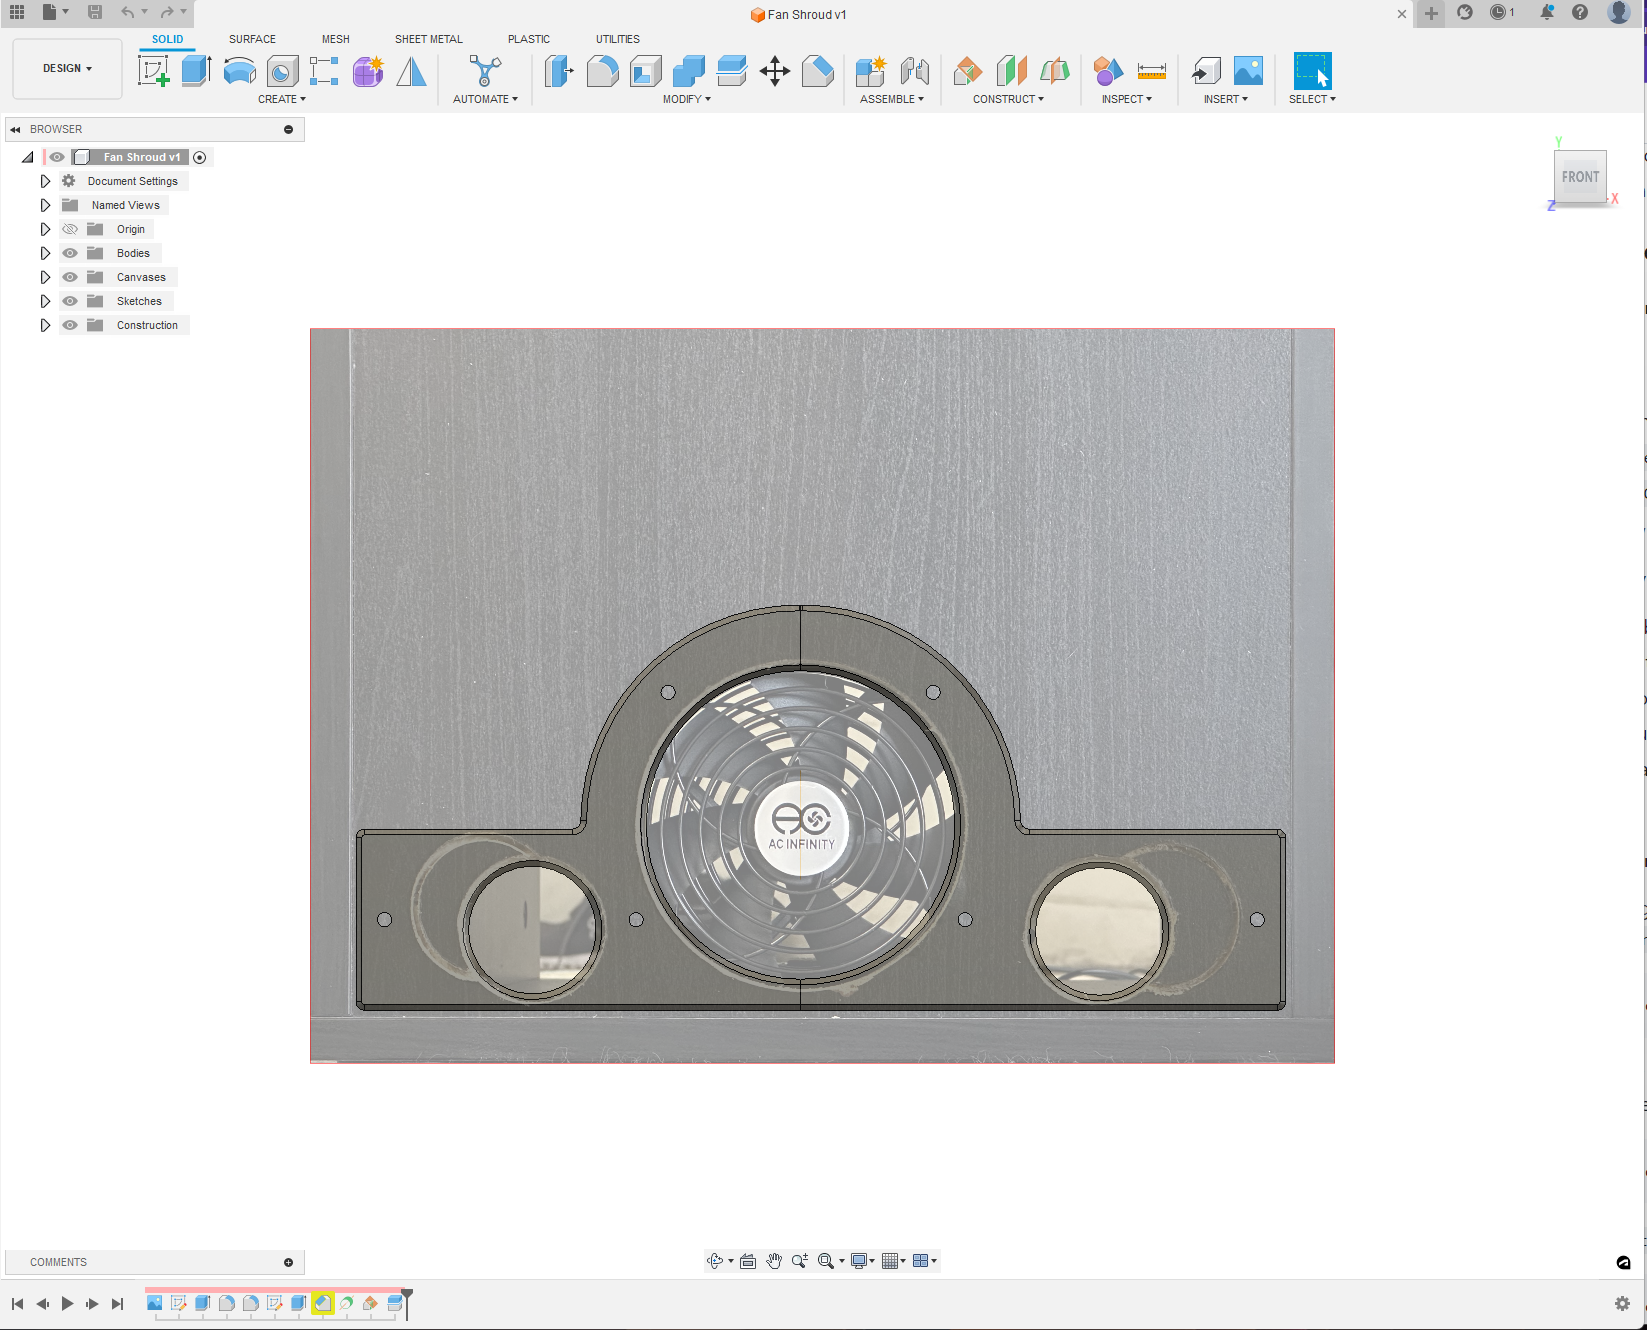
Task: Switch to the SHEET METAL tab
Action: pyautogui.click(x=428, y=39)
